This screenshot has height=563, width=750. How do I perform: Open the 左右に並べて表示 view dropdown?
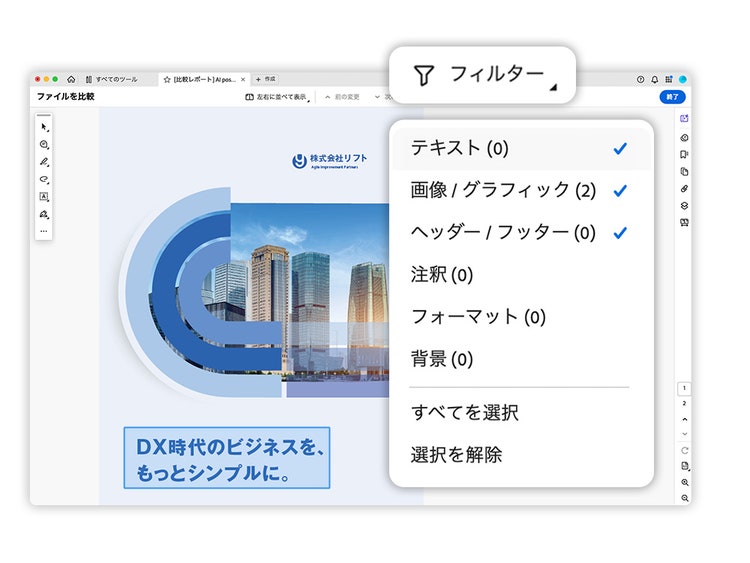click(x=277, y=97)
